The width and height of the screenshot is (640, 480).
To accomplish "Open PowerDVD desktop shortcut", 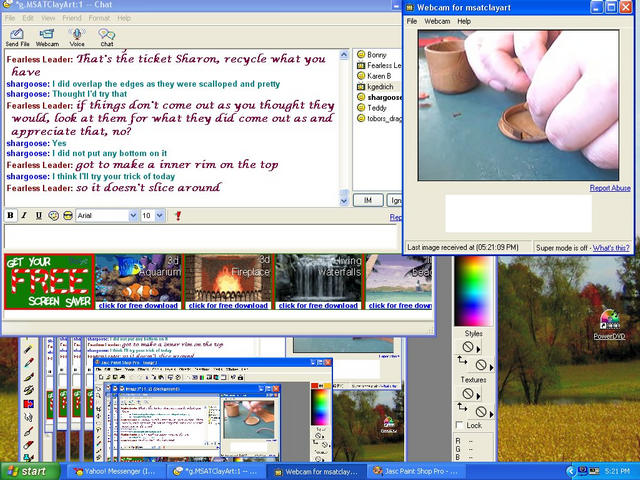I will (609, 324).
